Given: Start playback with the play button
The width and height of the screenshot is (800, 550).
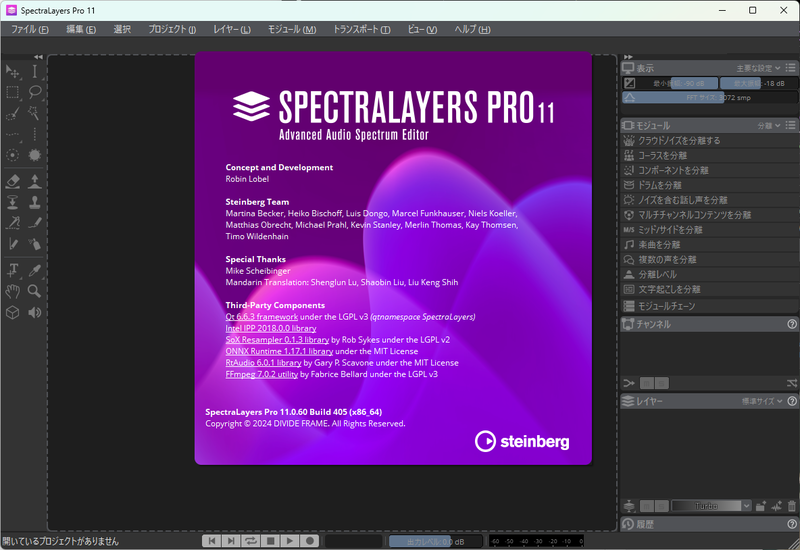Looking at the screenshot, I should [290, 541].
